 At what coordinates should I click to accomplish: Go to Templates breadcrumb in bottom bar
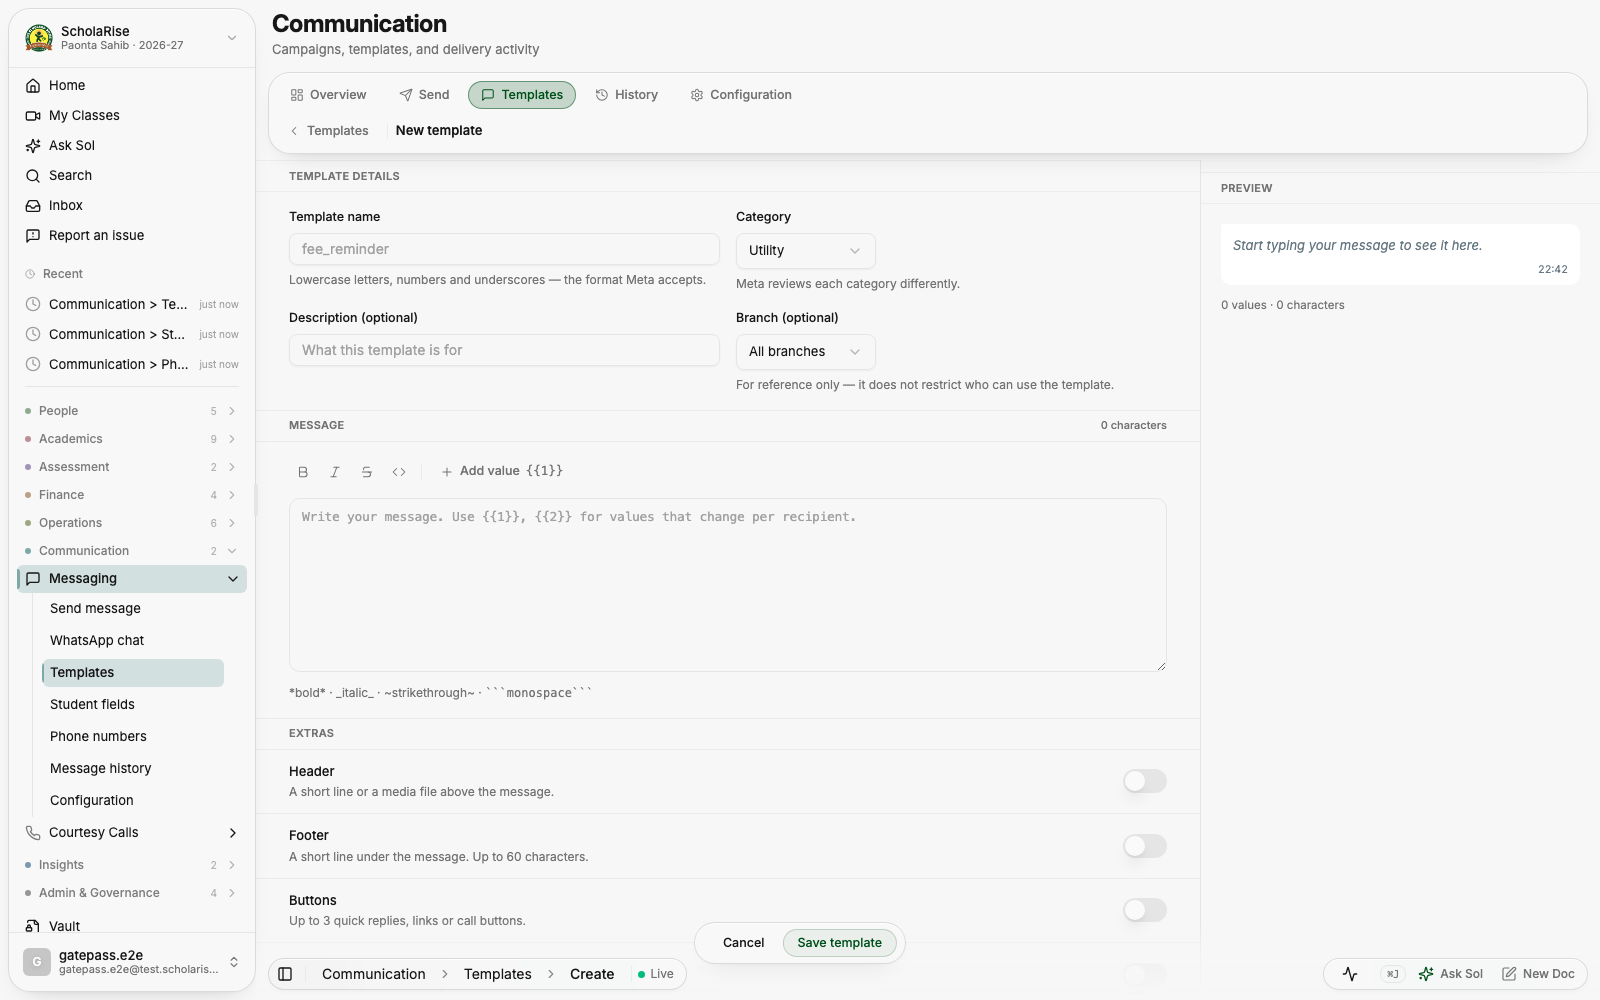pyautogui.click(x=498, y=974)
